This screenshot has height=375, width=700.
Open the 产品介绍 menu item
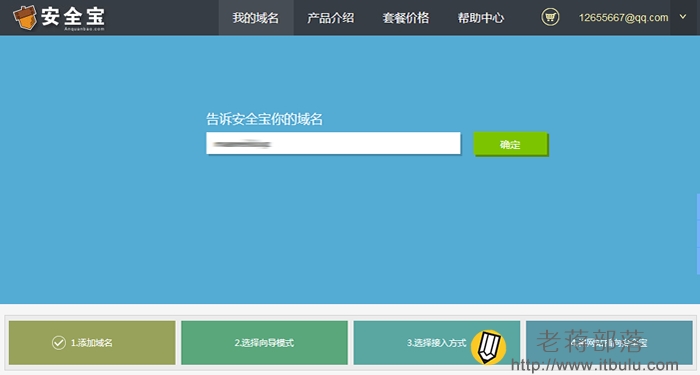point(331,17)
